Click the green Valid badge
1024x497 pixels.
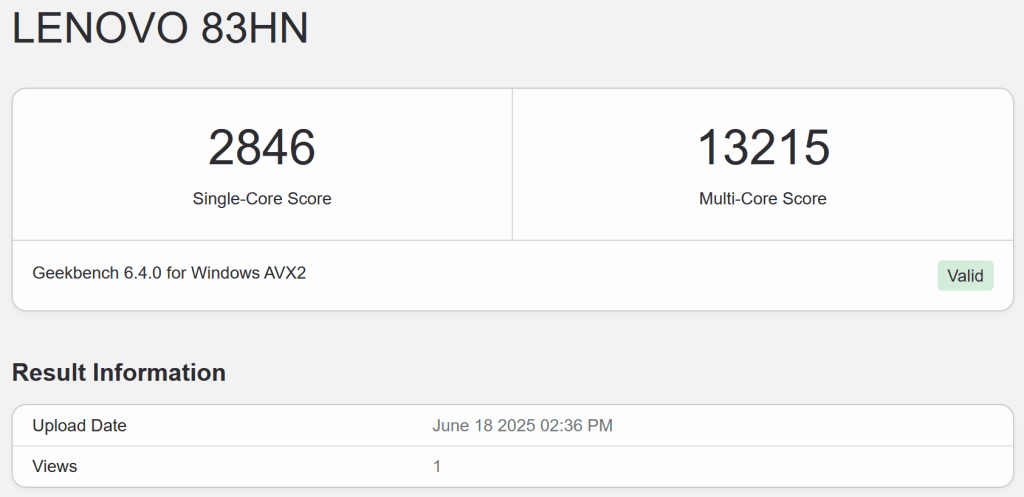pos(965,276)
